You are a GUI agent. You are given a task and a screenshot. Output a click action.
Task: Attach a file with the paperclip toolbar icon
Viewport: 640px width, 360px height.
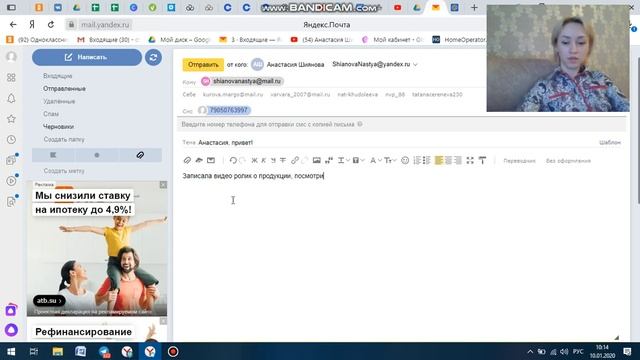(187, 160)
